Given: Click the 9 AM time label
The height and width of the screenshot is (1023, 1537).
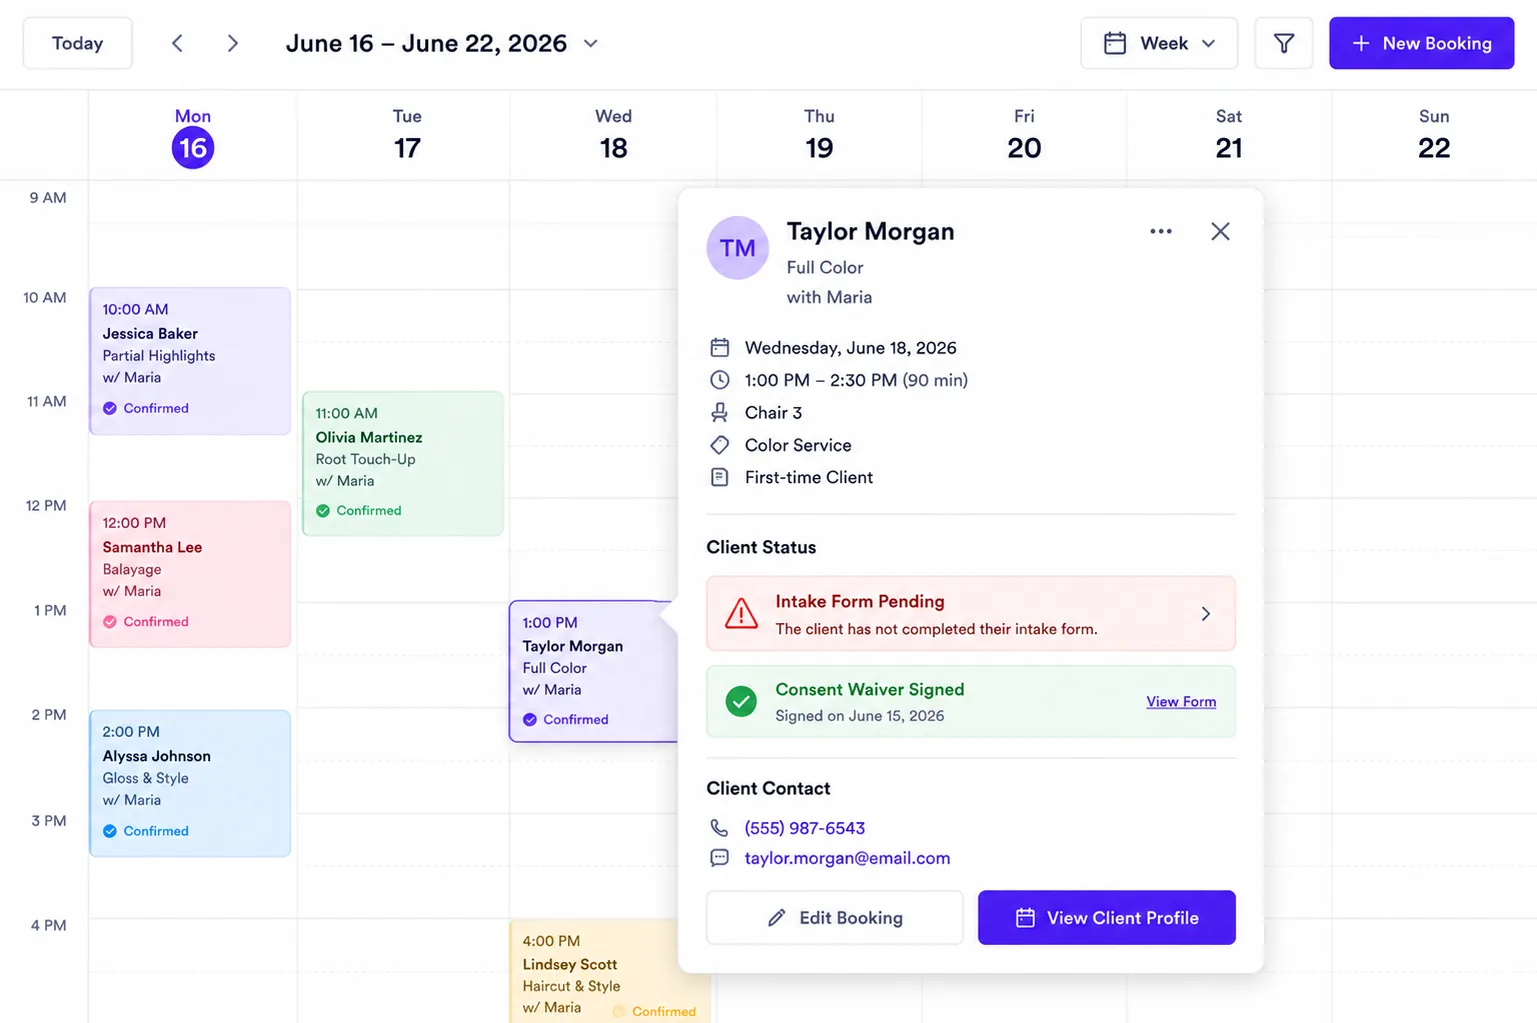Looking at the screenshot, I should pos(48,197).
